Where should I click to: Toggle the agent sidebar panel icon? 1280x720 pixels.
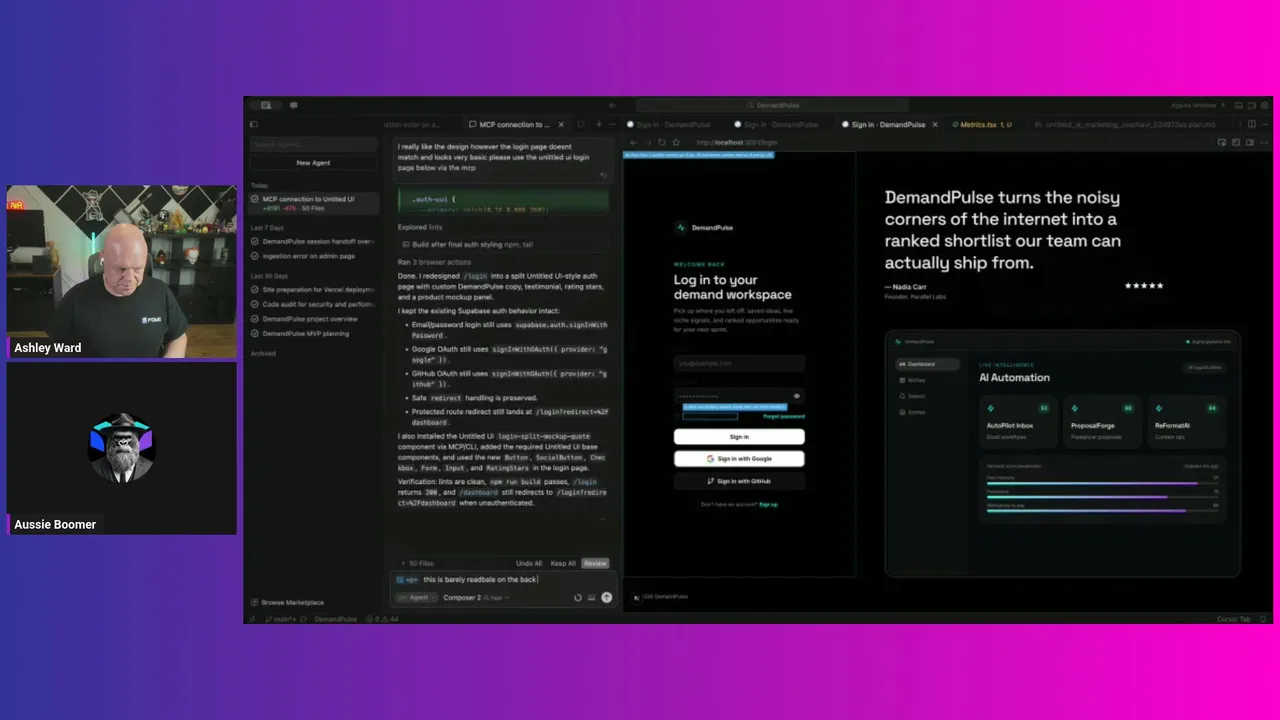[254, 125]
